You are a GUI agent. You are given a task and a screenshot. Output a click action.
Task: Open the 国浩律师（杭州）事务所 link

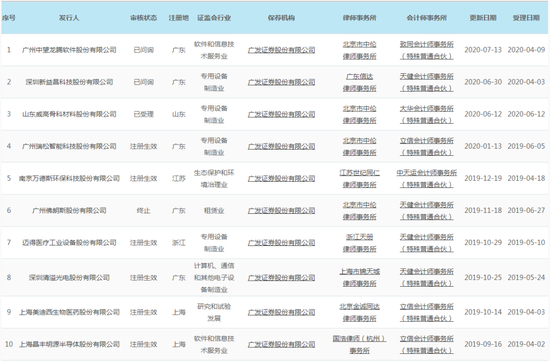tap(360, 345)
